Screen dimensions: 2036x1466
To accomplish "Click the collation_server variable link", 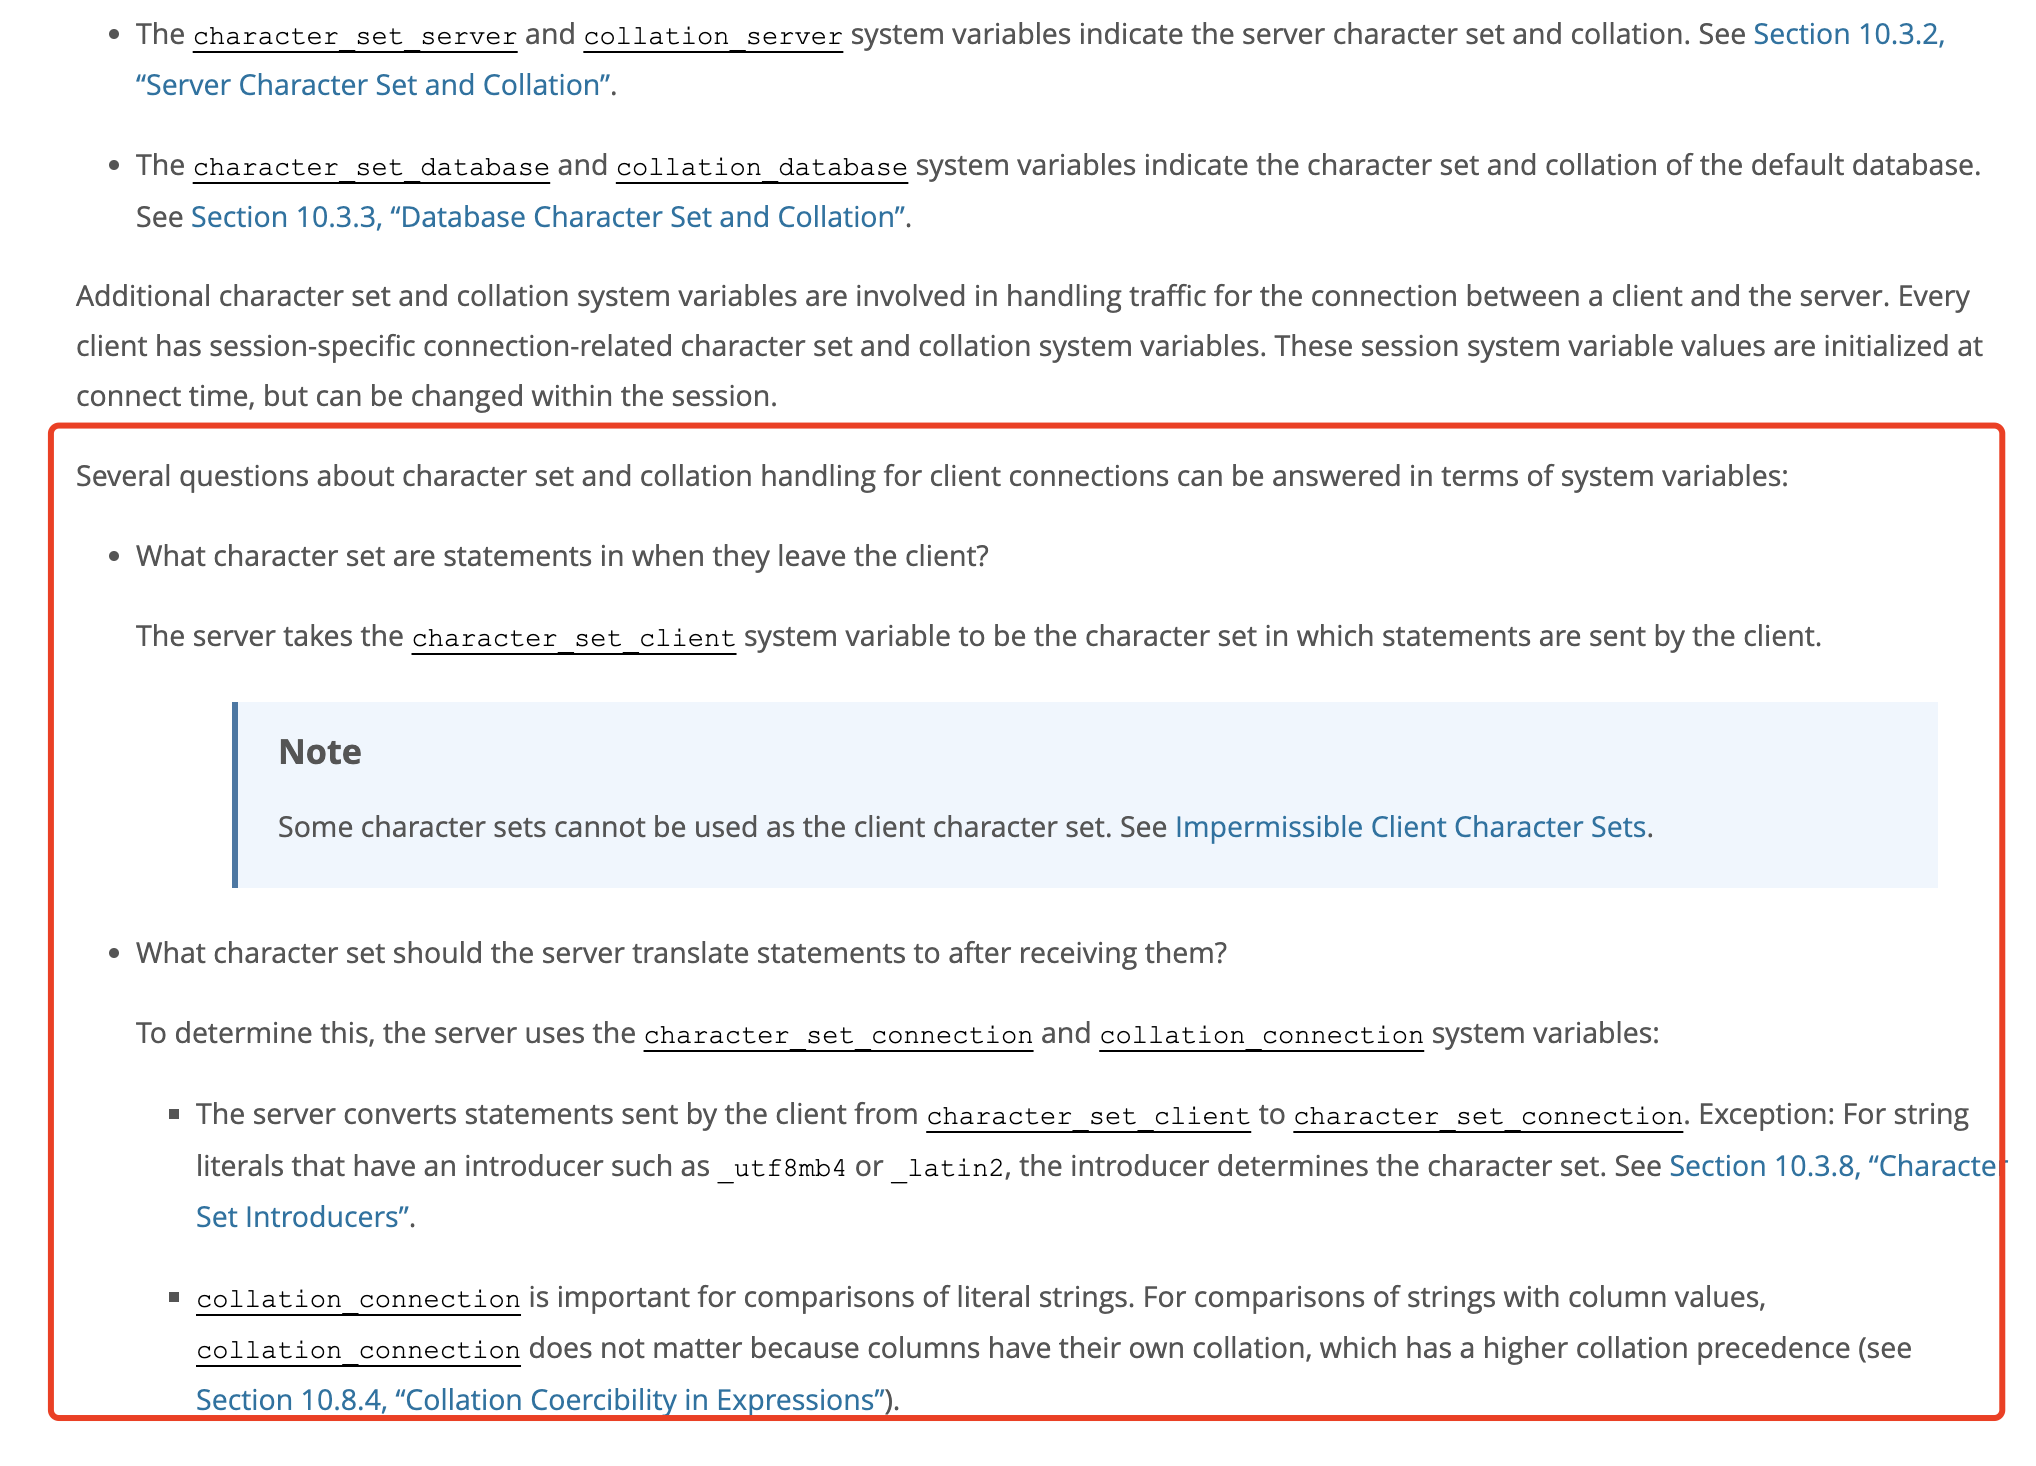I will 713,36.
